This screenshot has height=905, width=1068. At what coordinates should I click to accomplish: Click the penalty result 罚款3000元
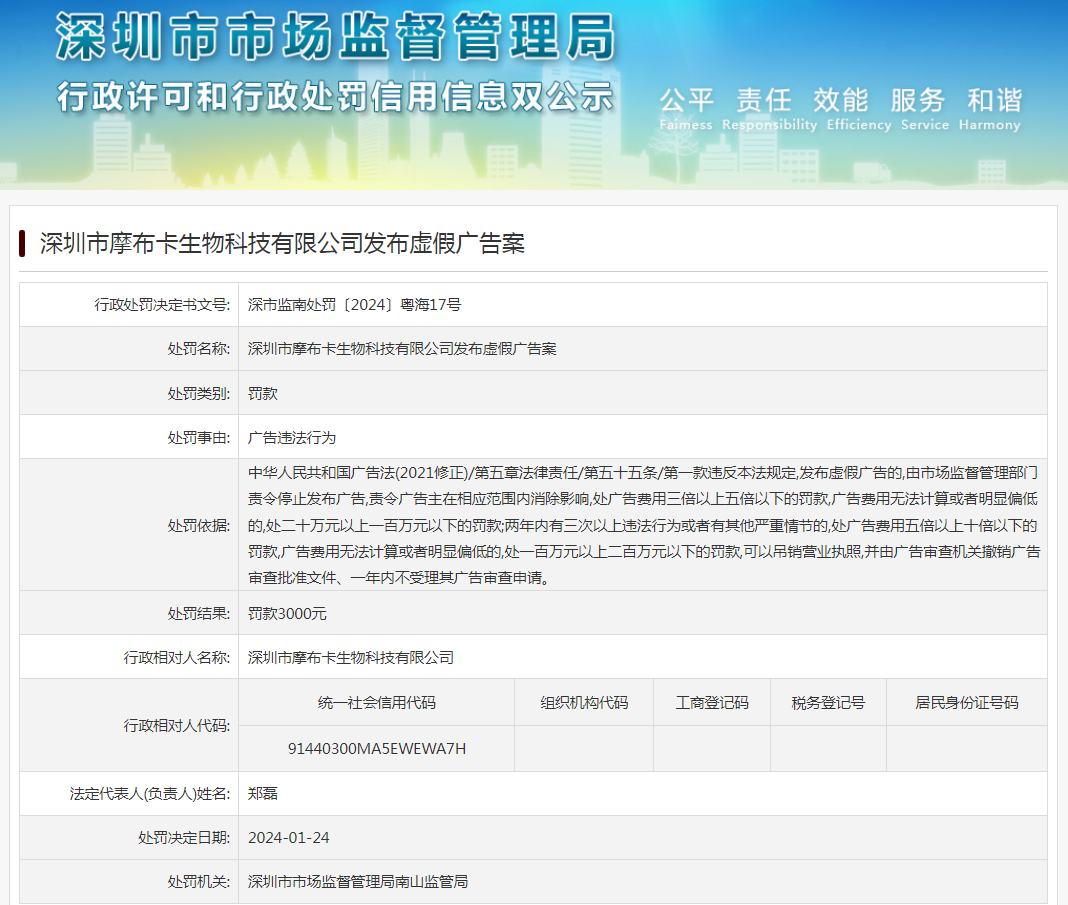[287, 613]
